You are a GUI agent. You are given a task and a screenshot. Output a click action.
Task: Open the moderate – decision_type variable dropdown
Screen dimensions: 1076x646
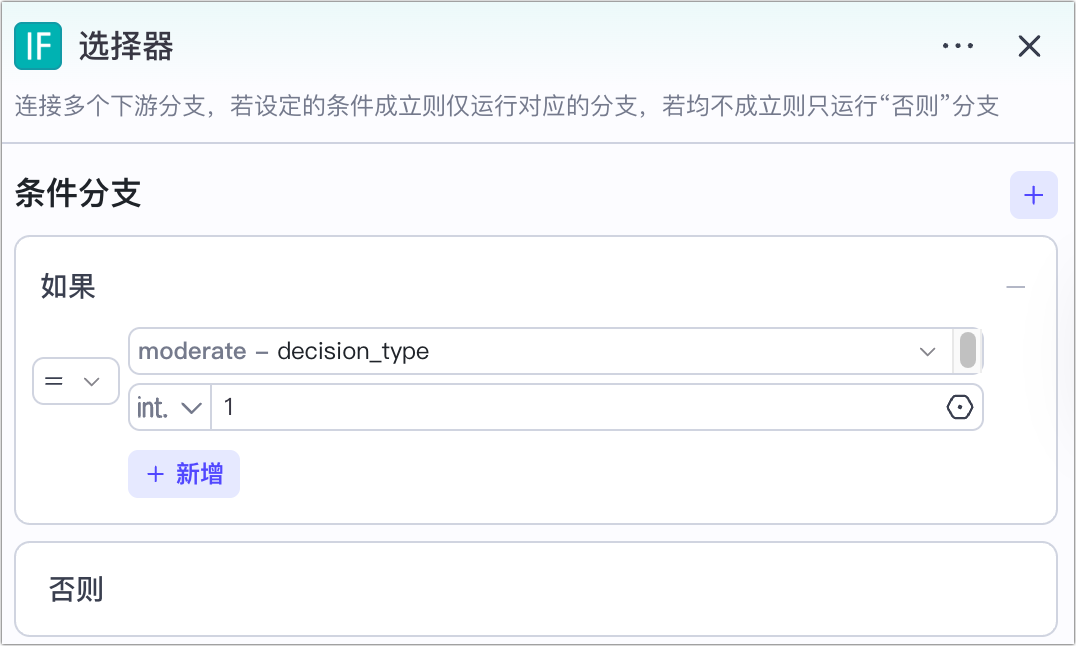540,352
